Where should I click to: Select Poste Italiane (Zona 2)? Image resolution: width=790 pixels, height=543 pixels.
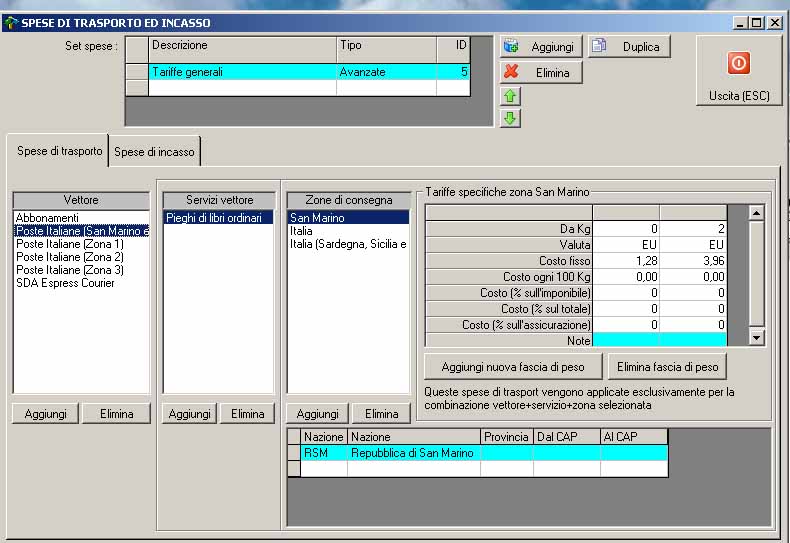pyautogui.click(x=82, y=257)
